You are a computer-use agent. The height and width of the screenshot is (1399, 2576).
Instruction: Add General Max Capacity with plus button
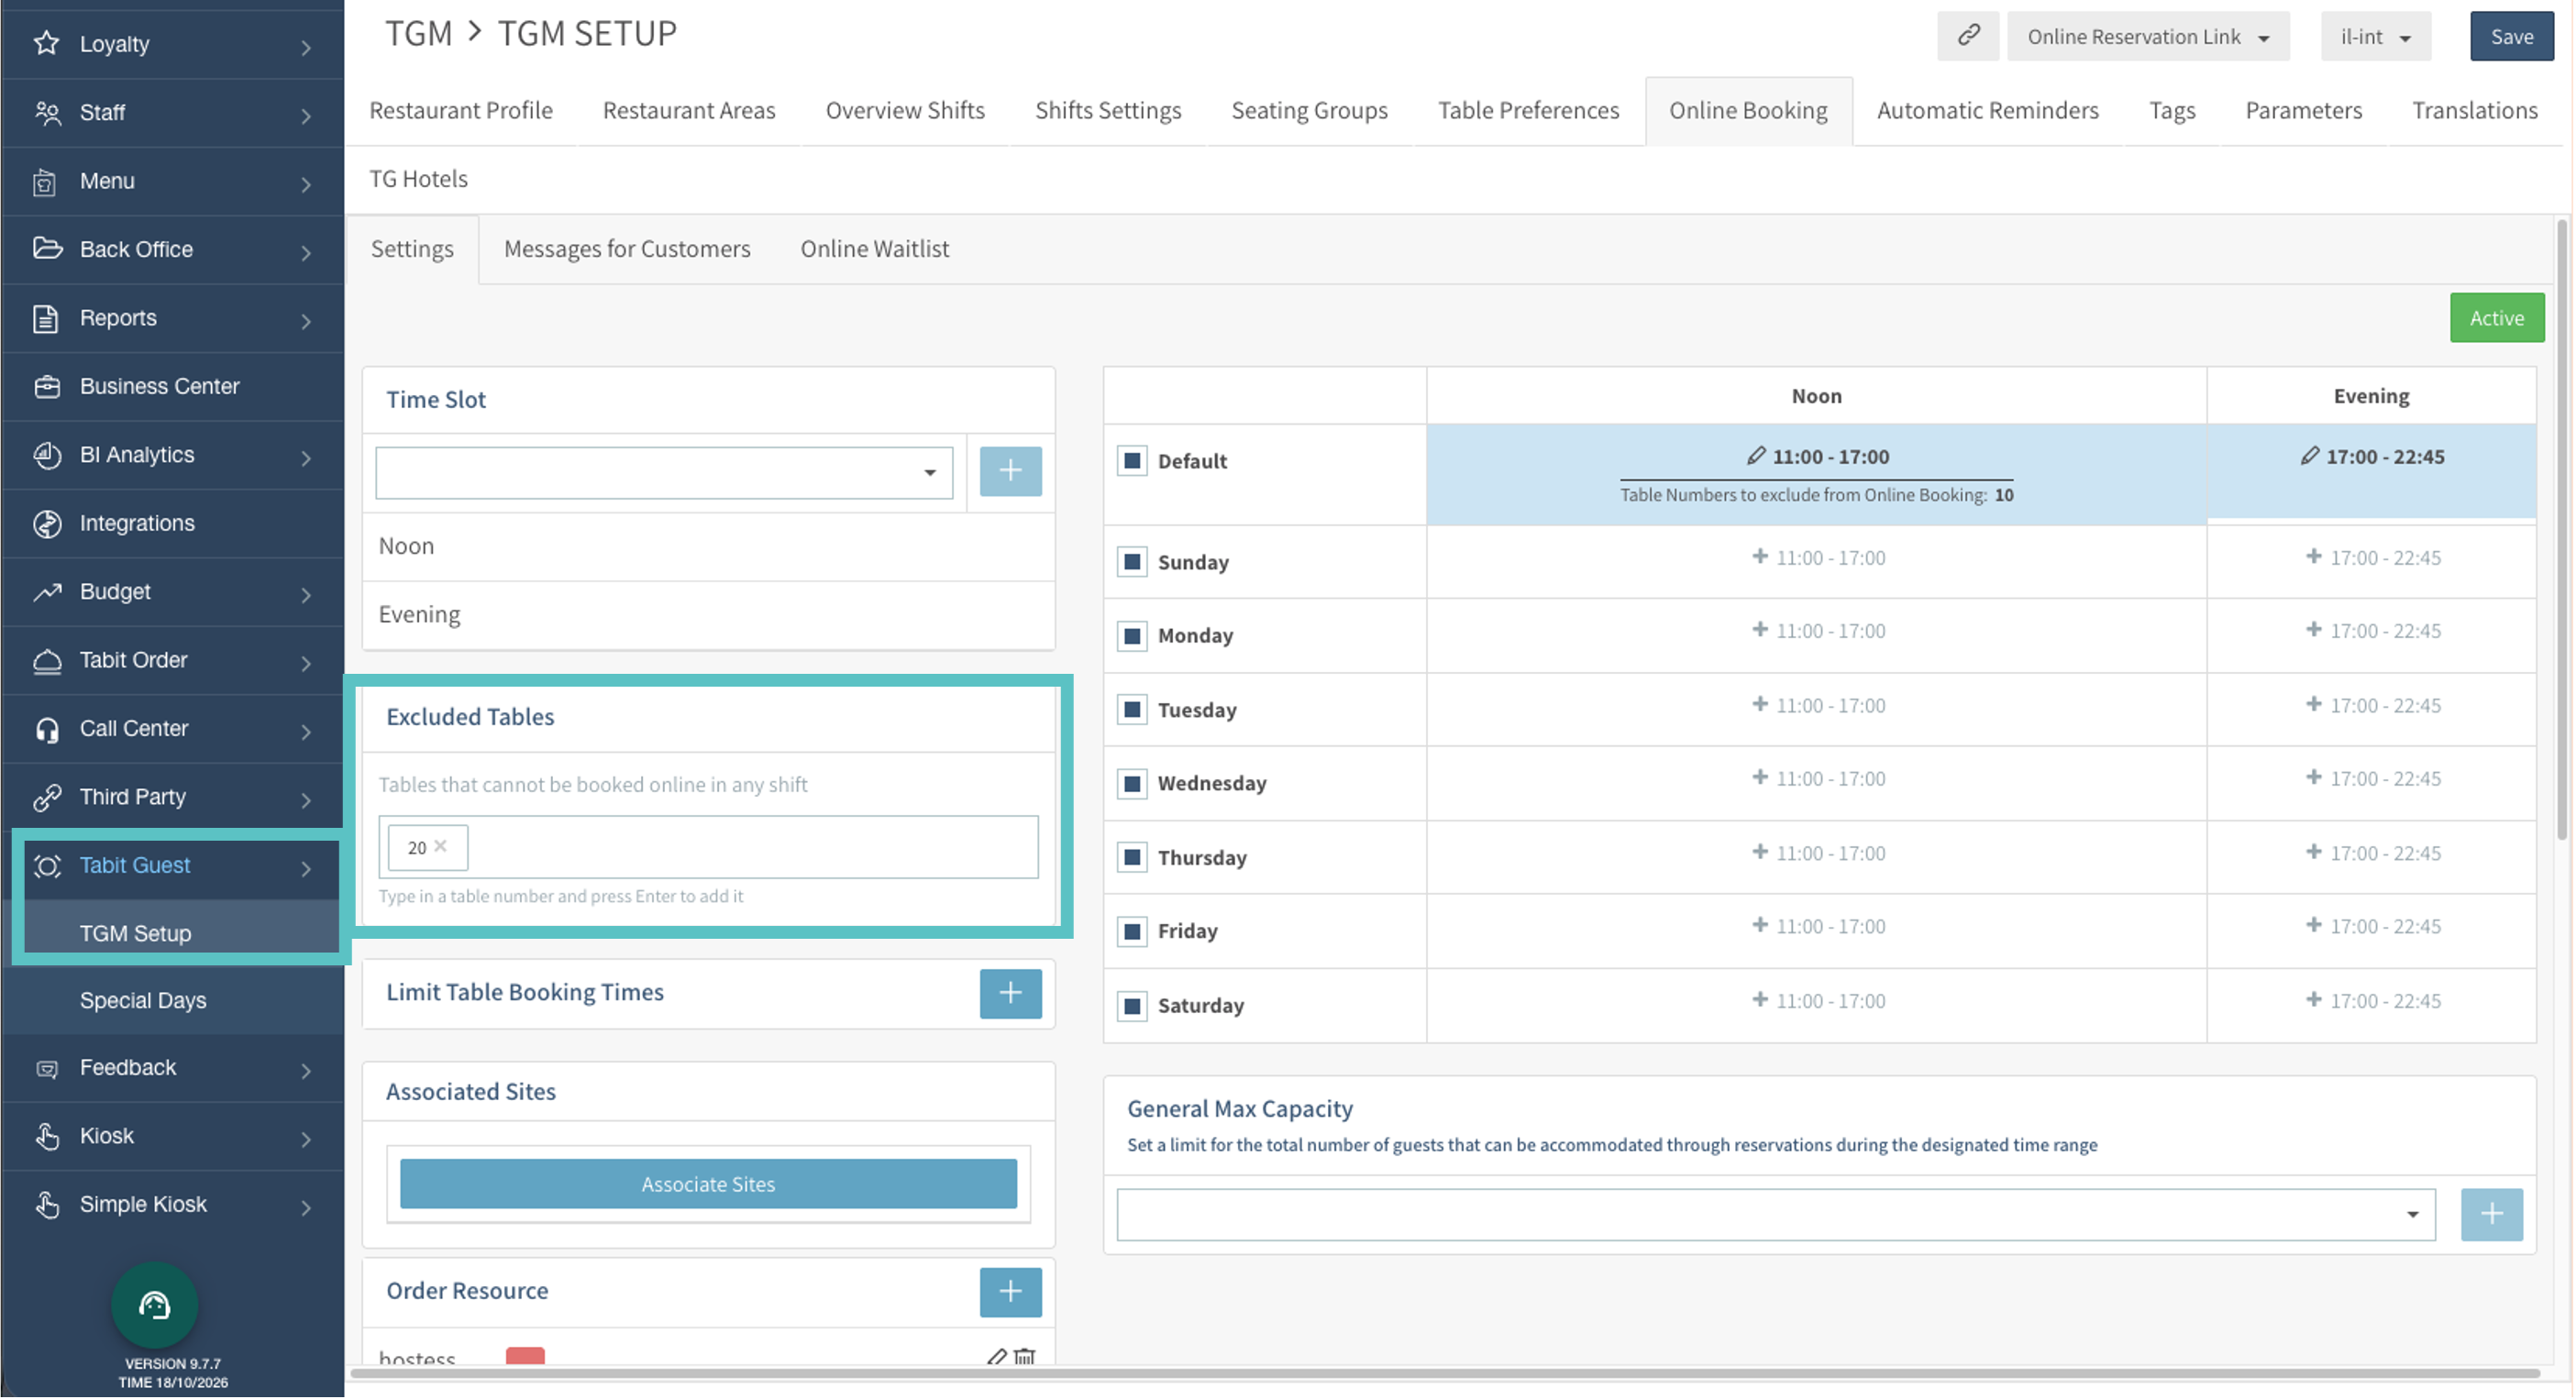click(2490, 1214)
